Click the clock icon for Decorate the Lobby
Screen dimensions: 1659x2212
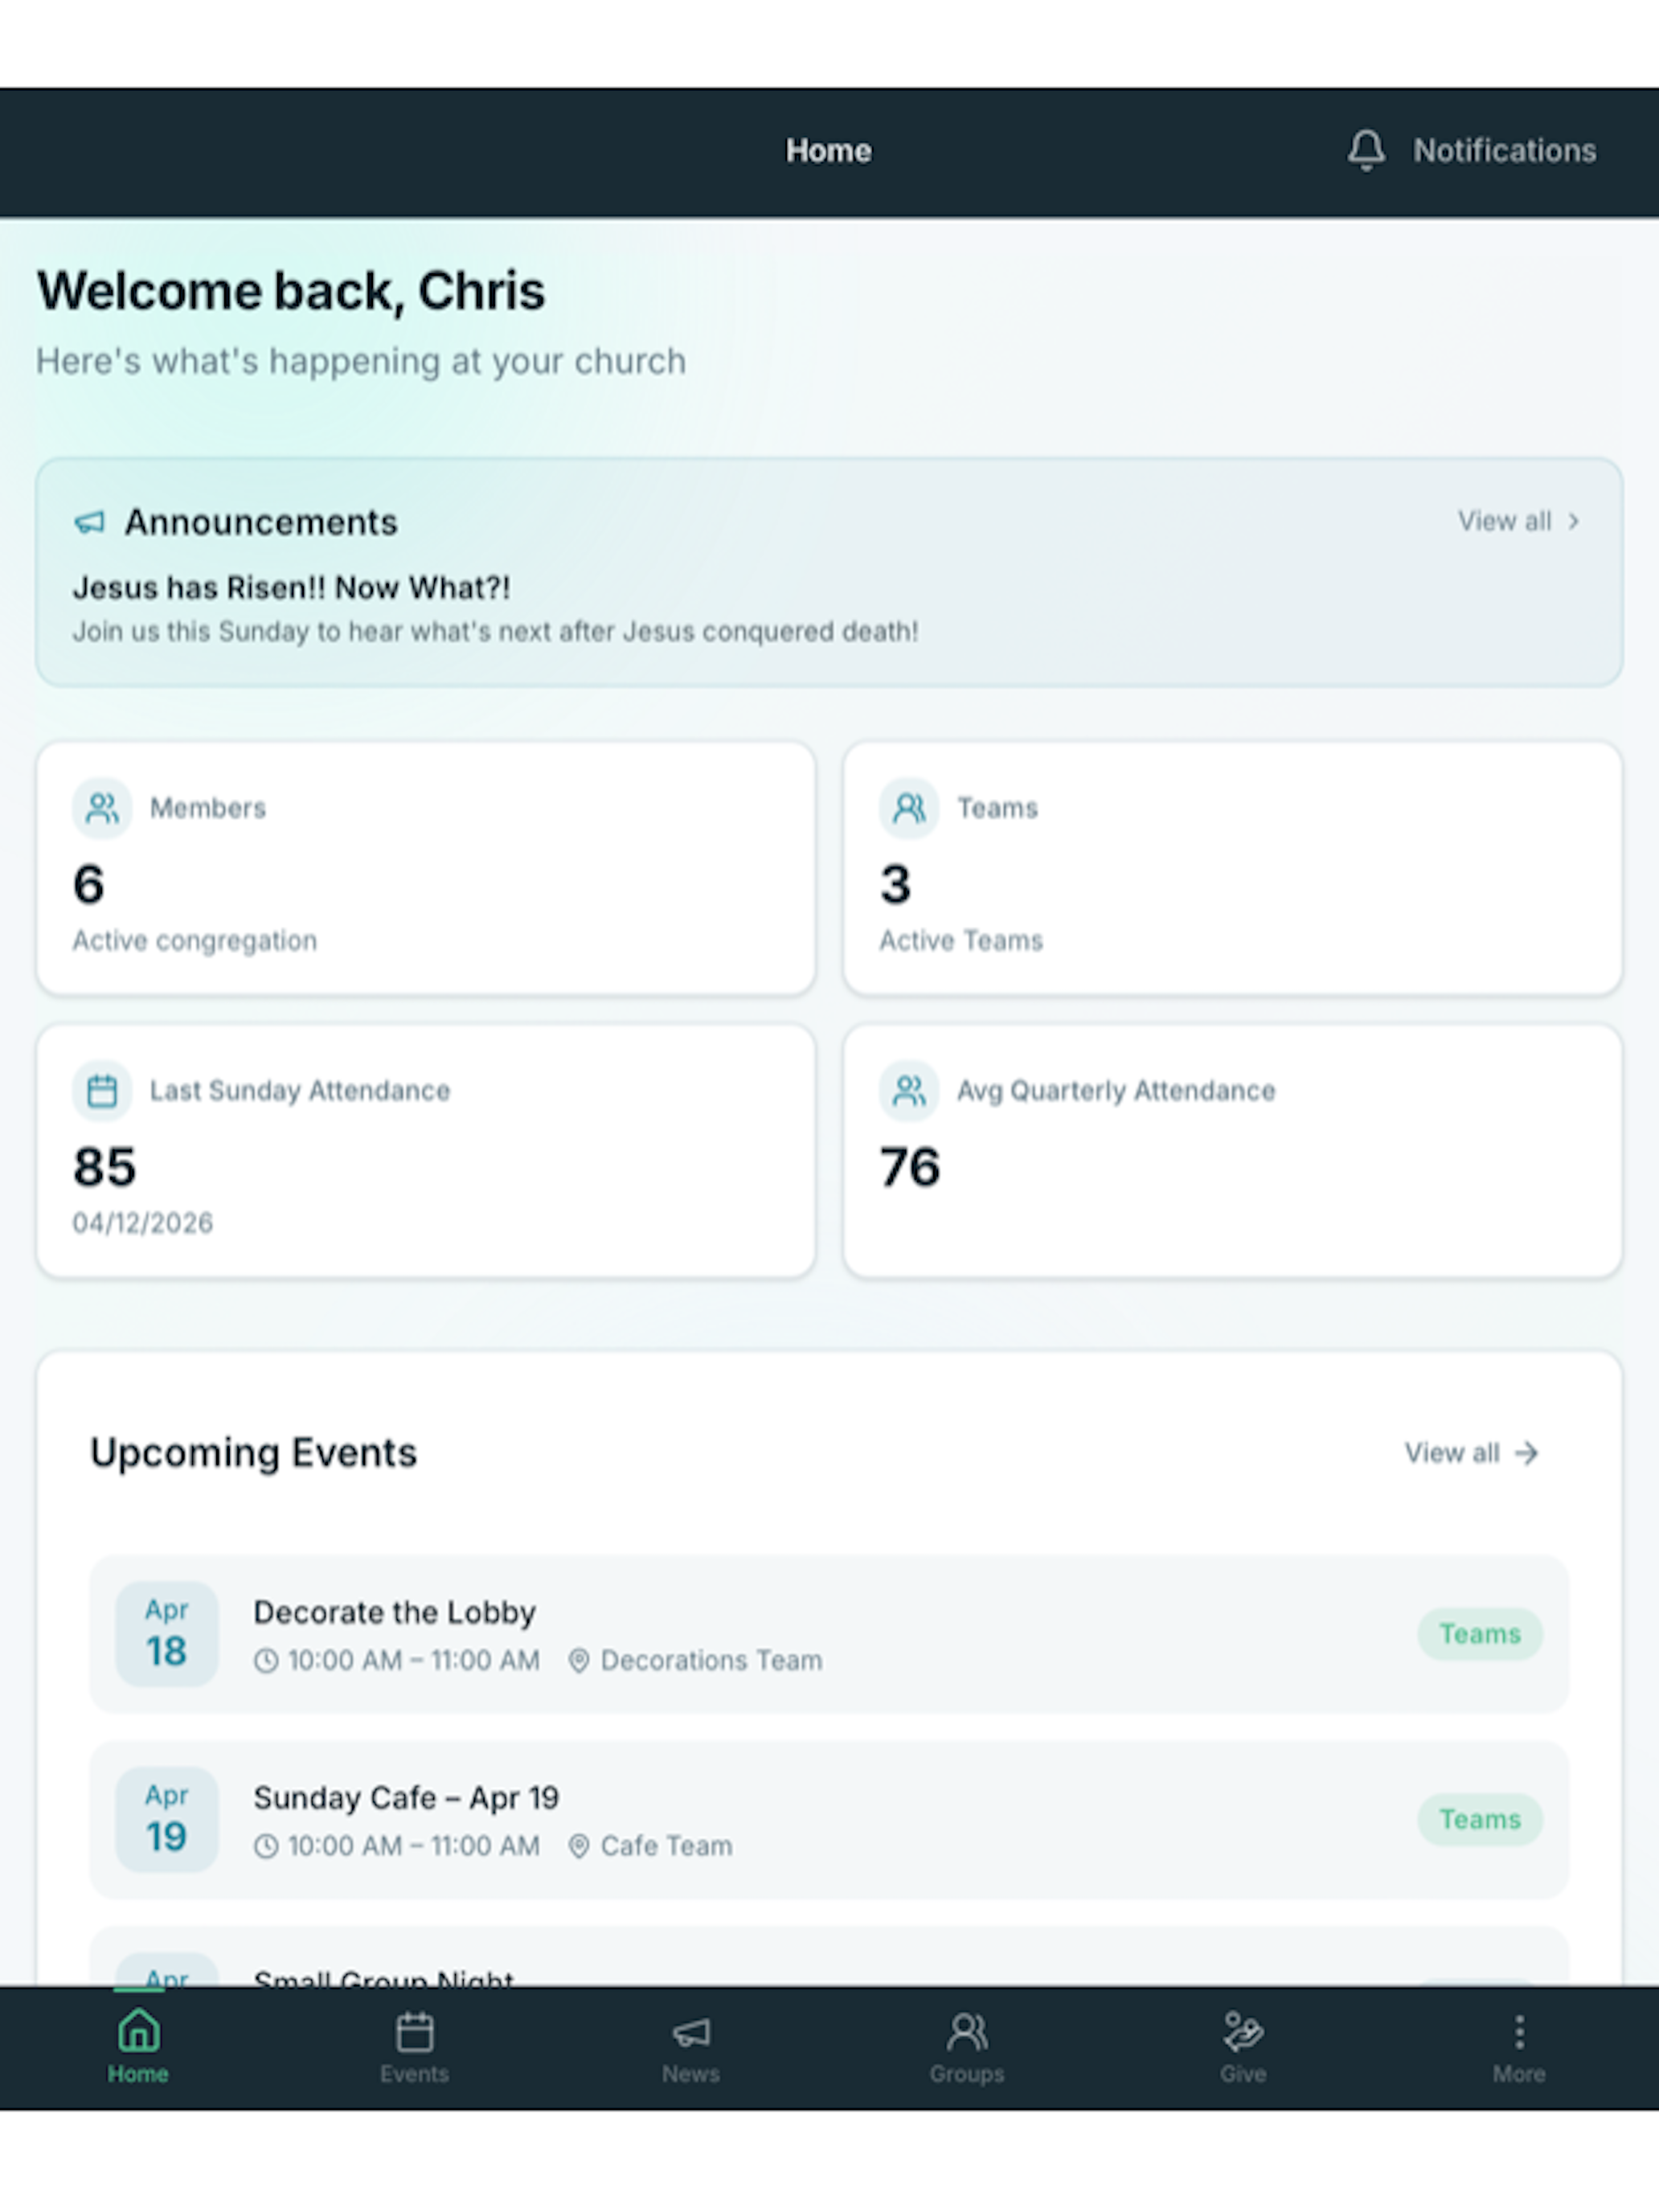[265, 1661]
